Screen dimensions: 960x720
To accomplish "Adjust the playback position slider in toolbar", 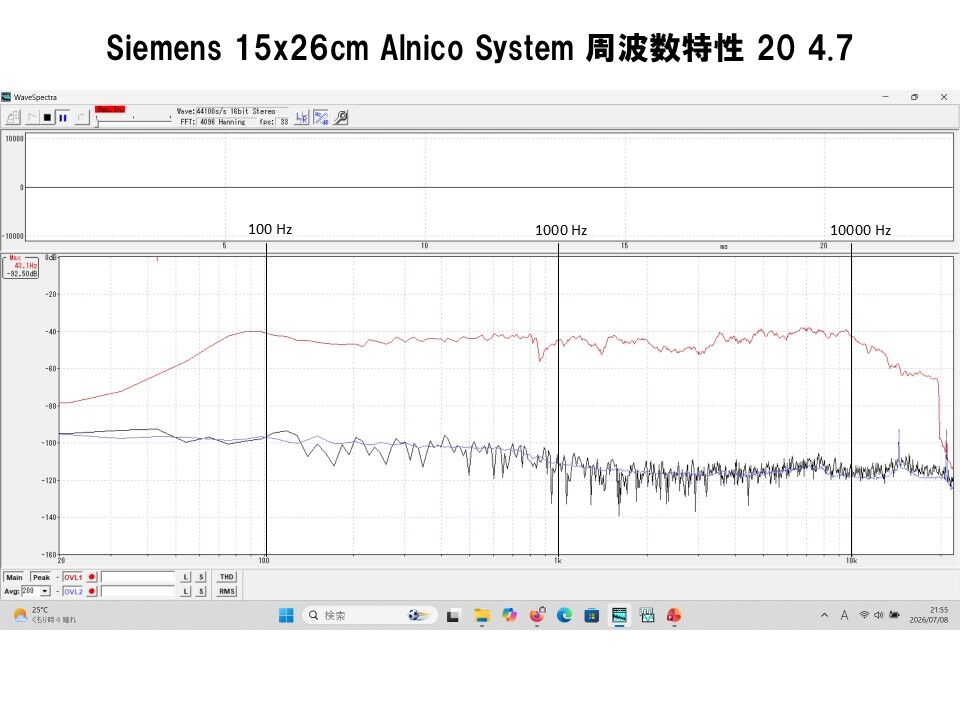I will [133, 120].
